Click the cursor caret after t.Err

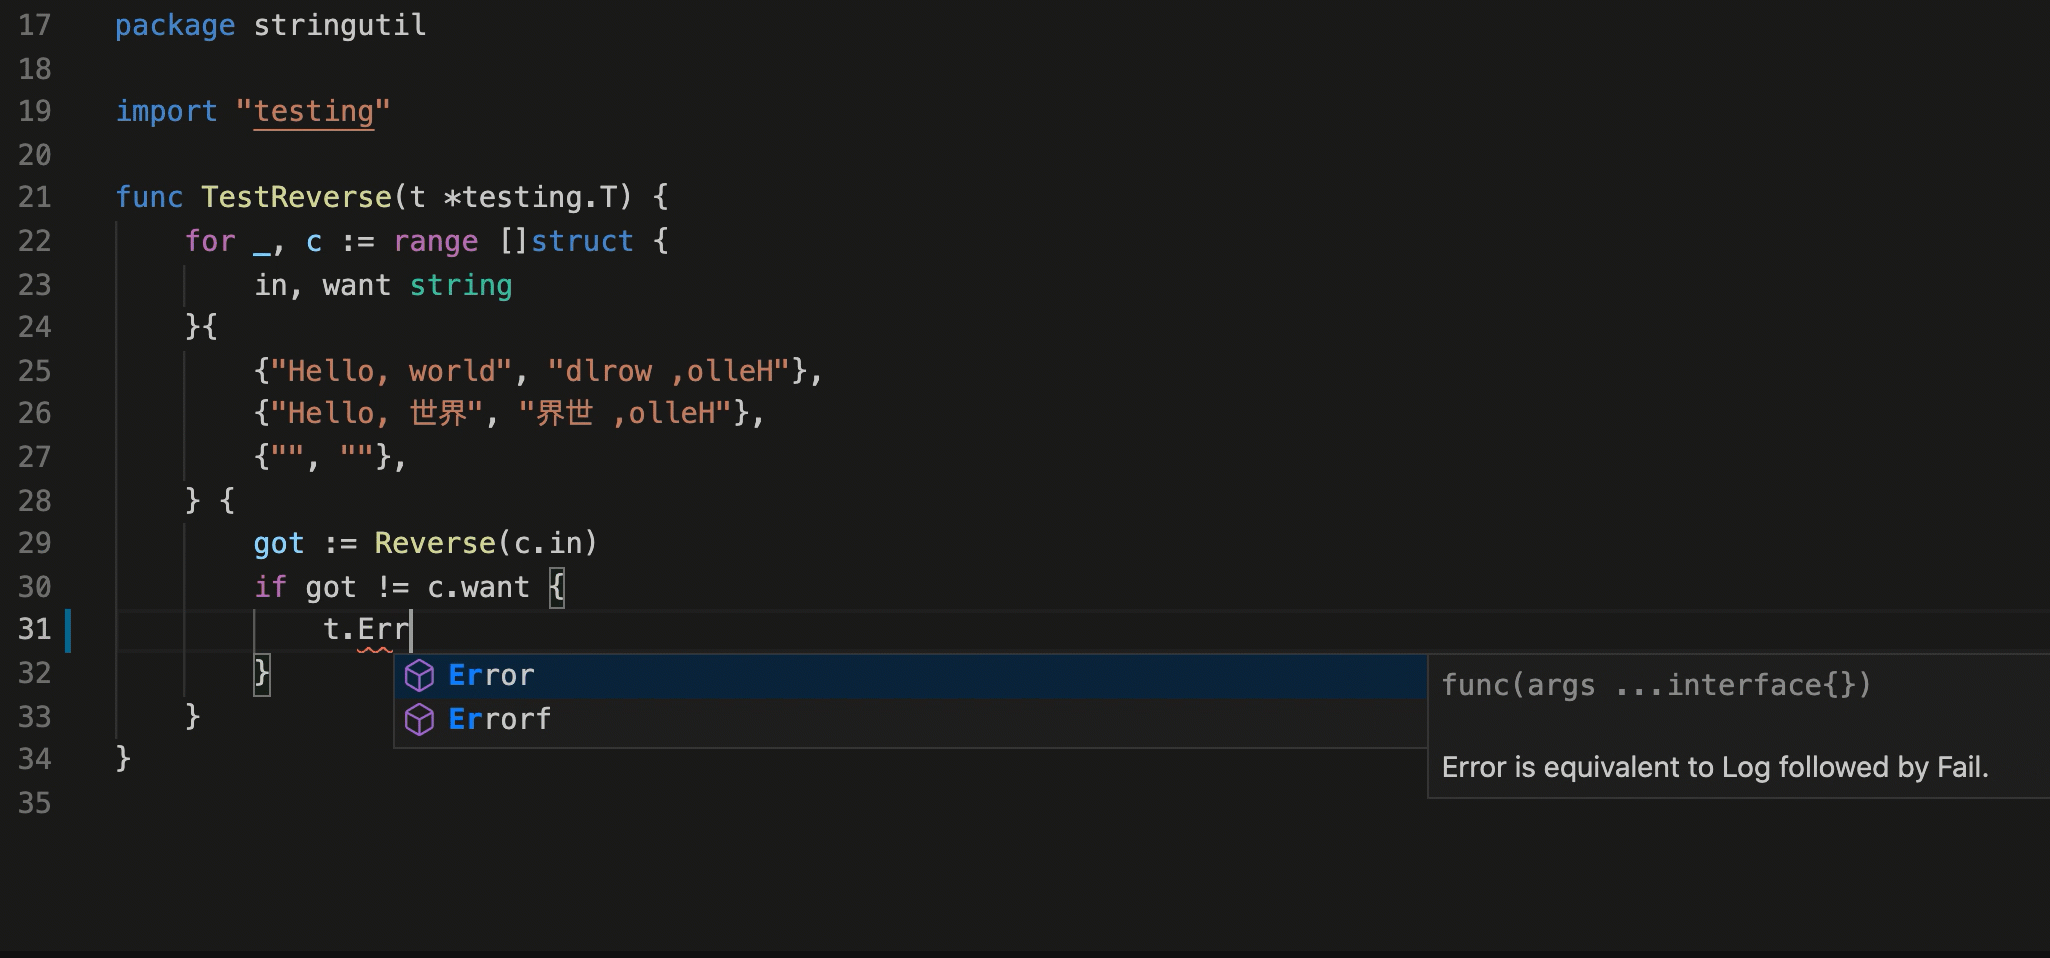pyautogui.click(x=411, y=629)
